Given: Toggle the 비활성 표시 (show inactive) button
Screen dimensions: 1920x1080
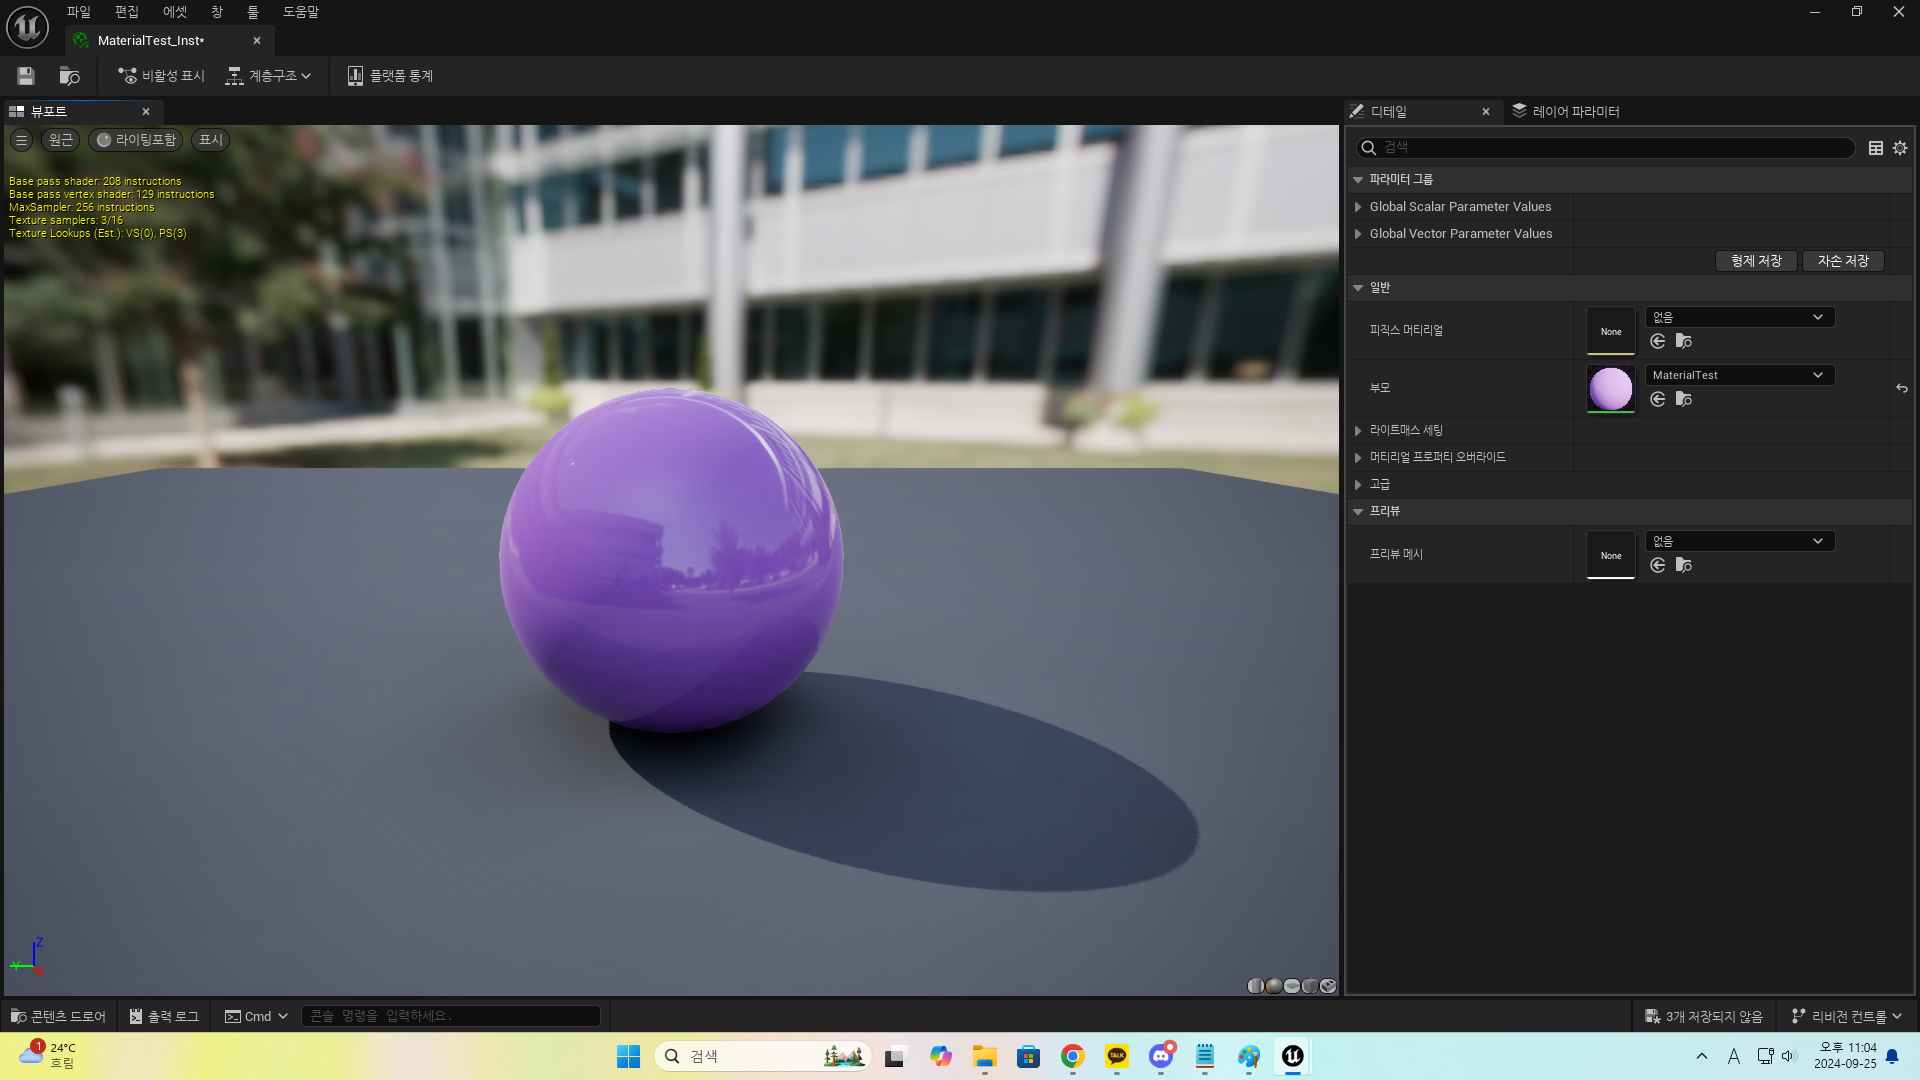Looking at the screenshot, I should (161, 76).
